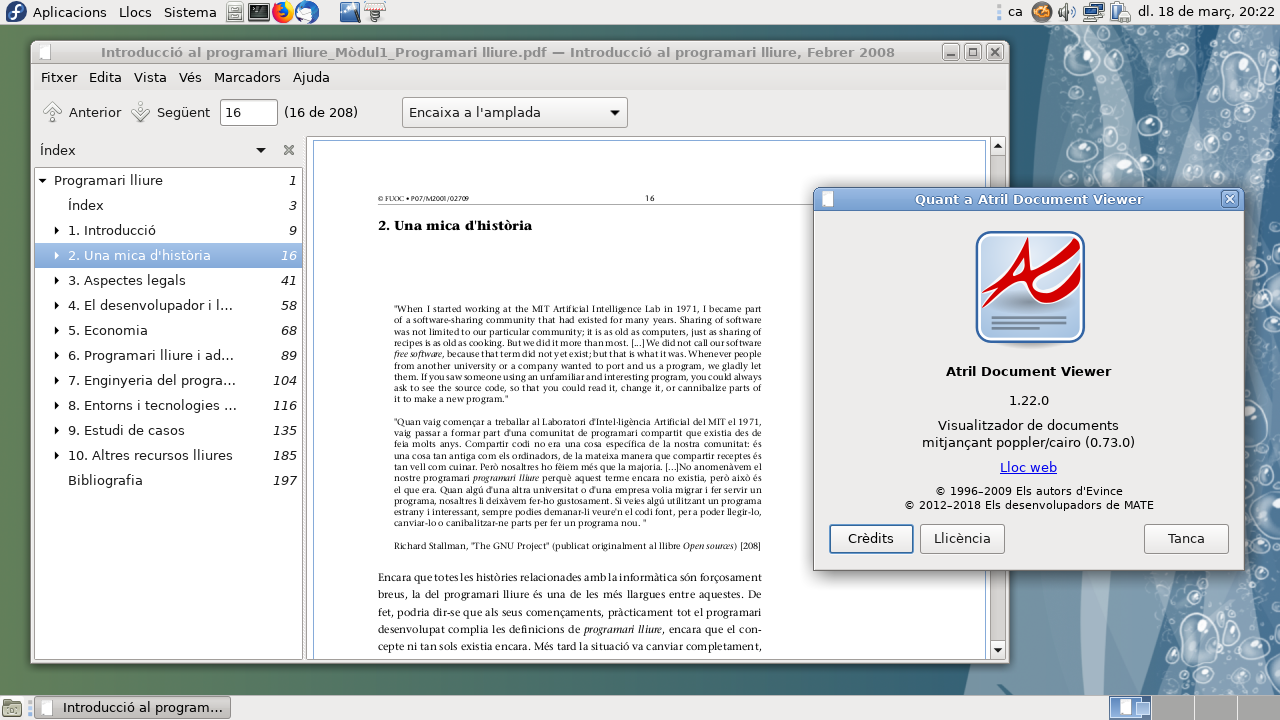1280x720 pixels.
Task: Open the Sistema panel menu
Action: tap(190, 12)
